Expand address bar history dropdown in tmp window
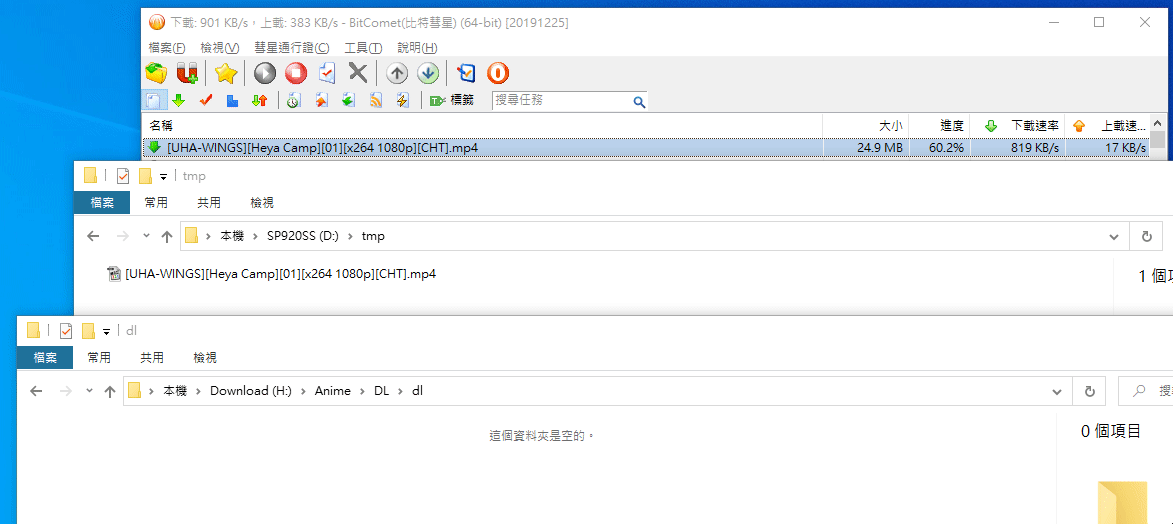 click(x=1114, y=237)
